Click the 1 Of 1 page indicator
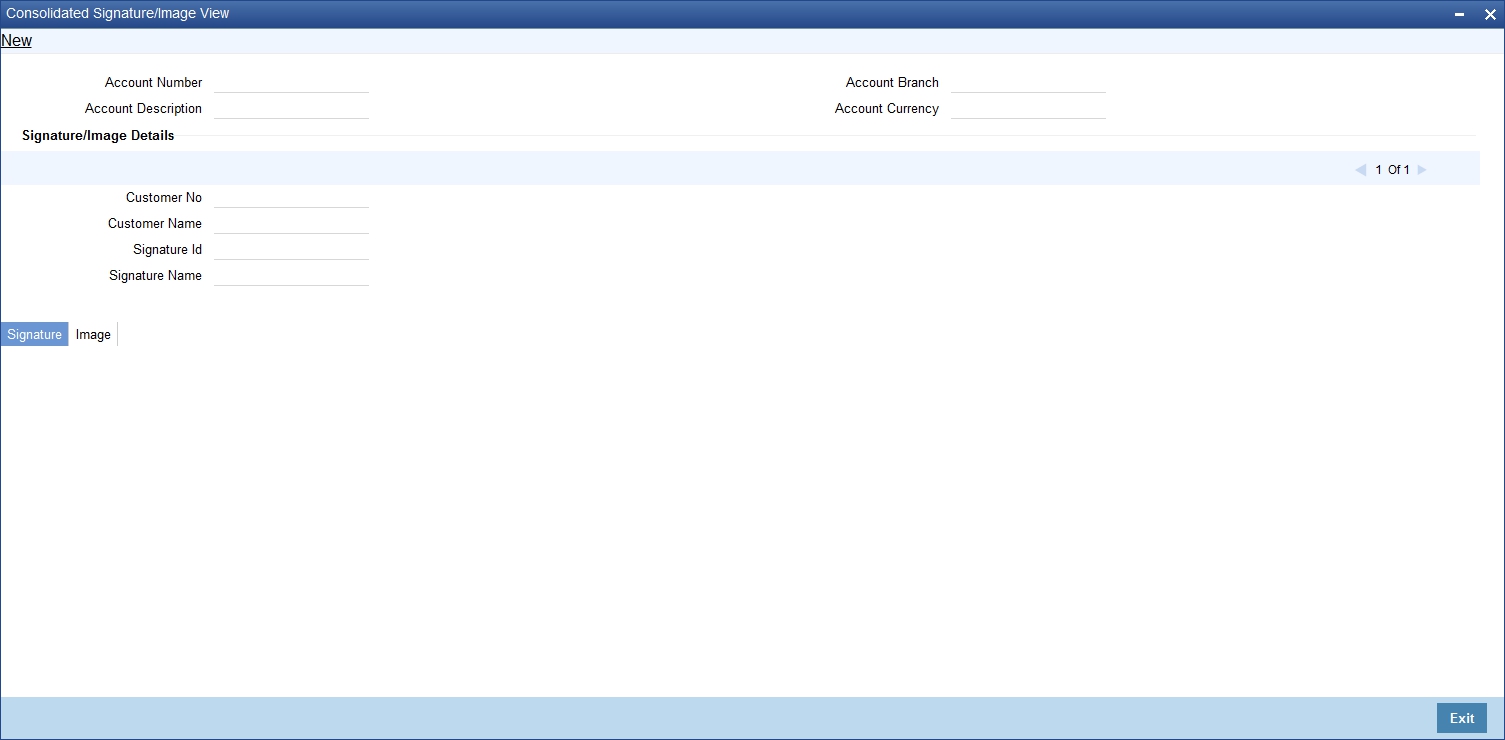Image resolution: width=1505 pixels, height=740 pixels. pos(1392,169)
